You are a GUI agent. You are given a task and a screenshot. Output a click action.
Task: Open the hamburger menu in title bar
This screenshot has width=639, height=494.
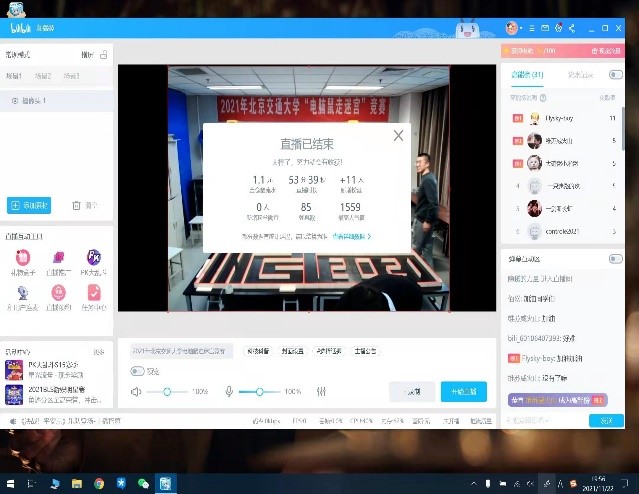pyautogui.click(x=532, y=28)
